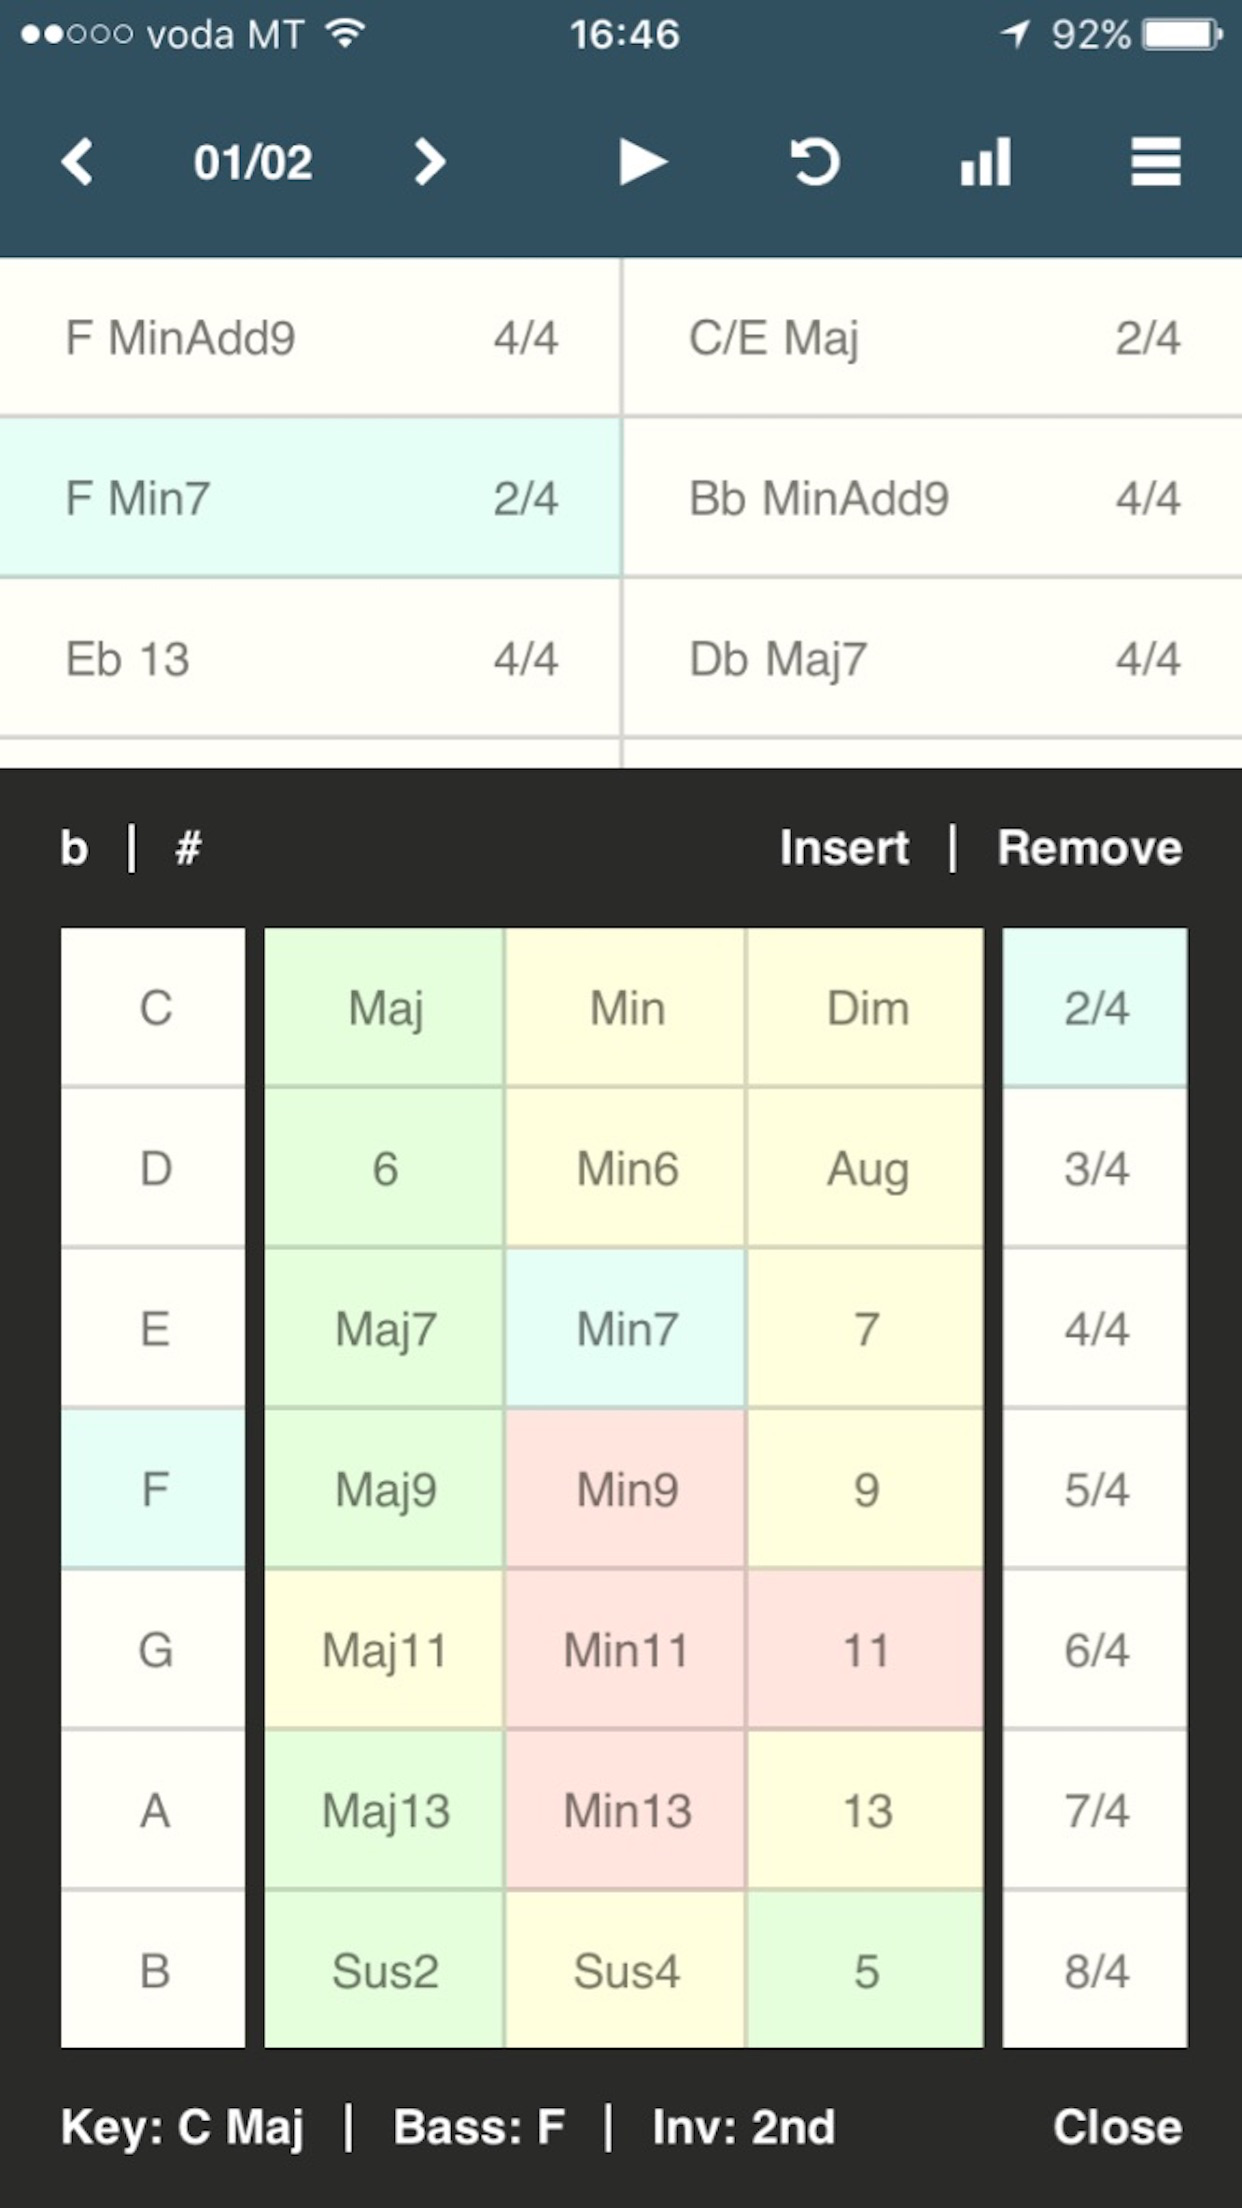Image resolution: width=1242 pixels, height=2208 pixels.
Task: Tap Insert to add a chord
Action: (844, 848)
